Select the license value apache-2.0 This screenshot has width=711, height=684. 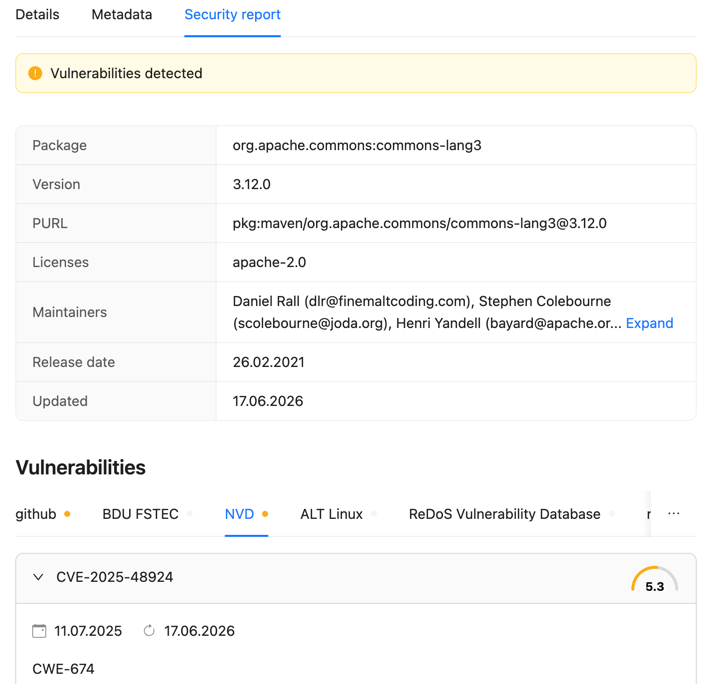click(x=269, y=262)
